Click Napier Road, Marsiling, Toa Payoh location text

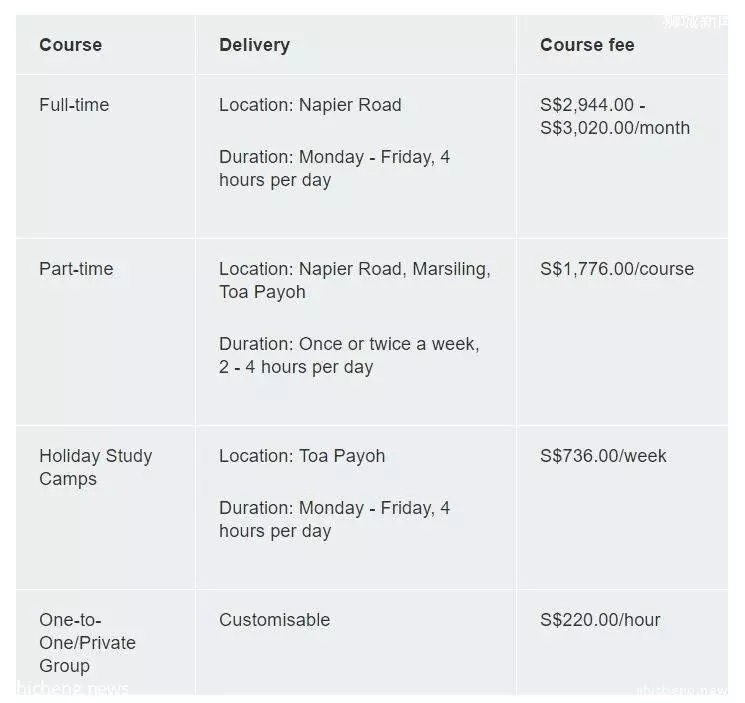click(354, 280)
